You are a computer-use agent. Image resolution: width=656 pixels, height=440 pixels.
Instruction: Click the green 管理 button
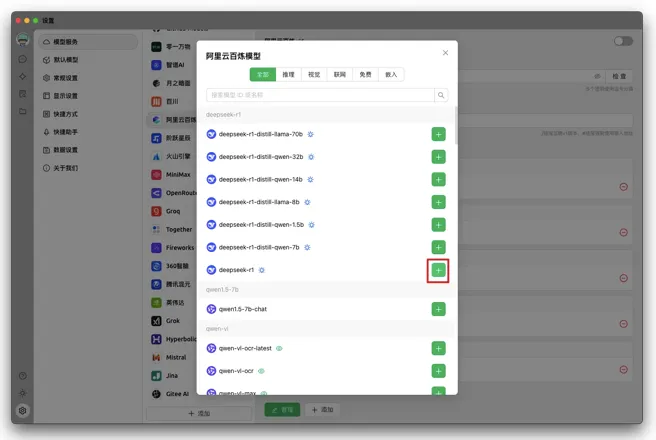(x=282, y=410)
